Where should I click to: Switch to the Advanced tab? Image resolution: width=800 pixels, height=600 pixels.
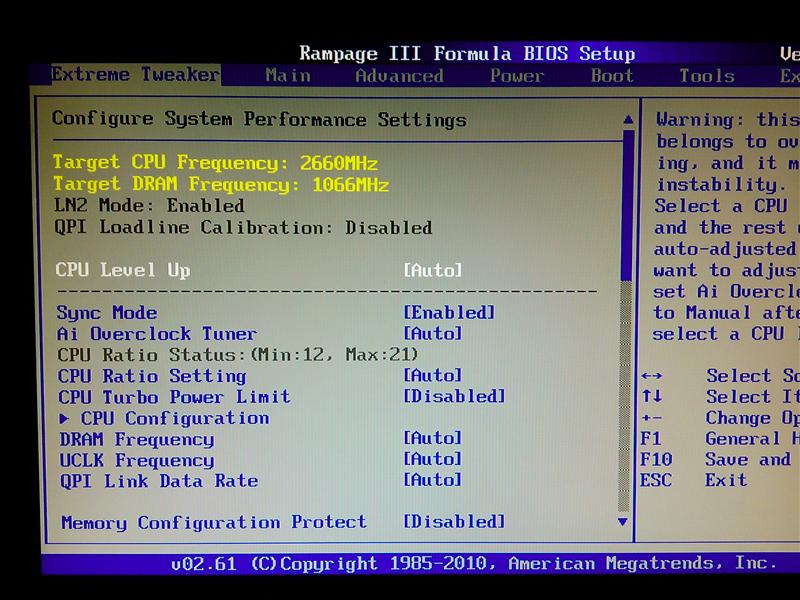click(399, 76)
